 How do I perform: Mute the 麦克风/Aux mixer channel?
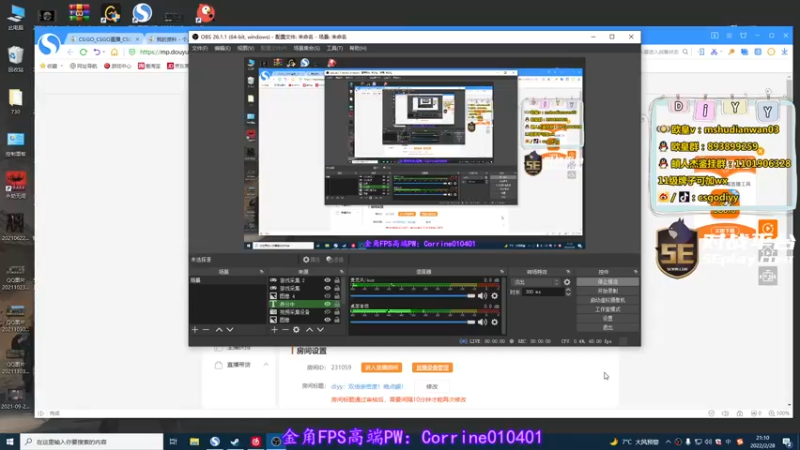(482, 296)
